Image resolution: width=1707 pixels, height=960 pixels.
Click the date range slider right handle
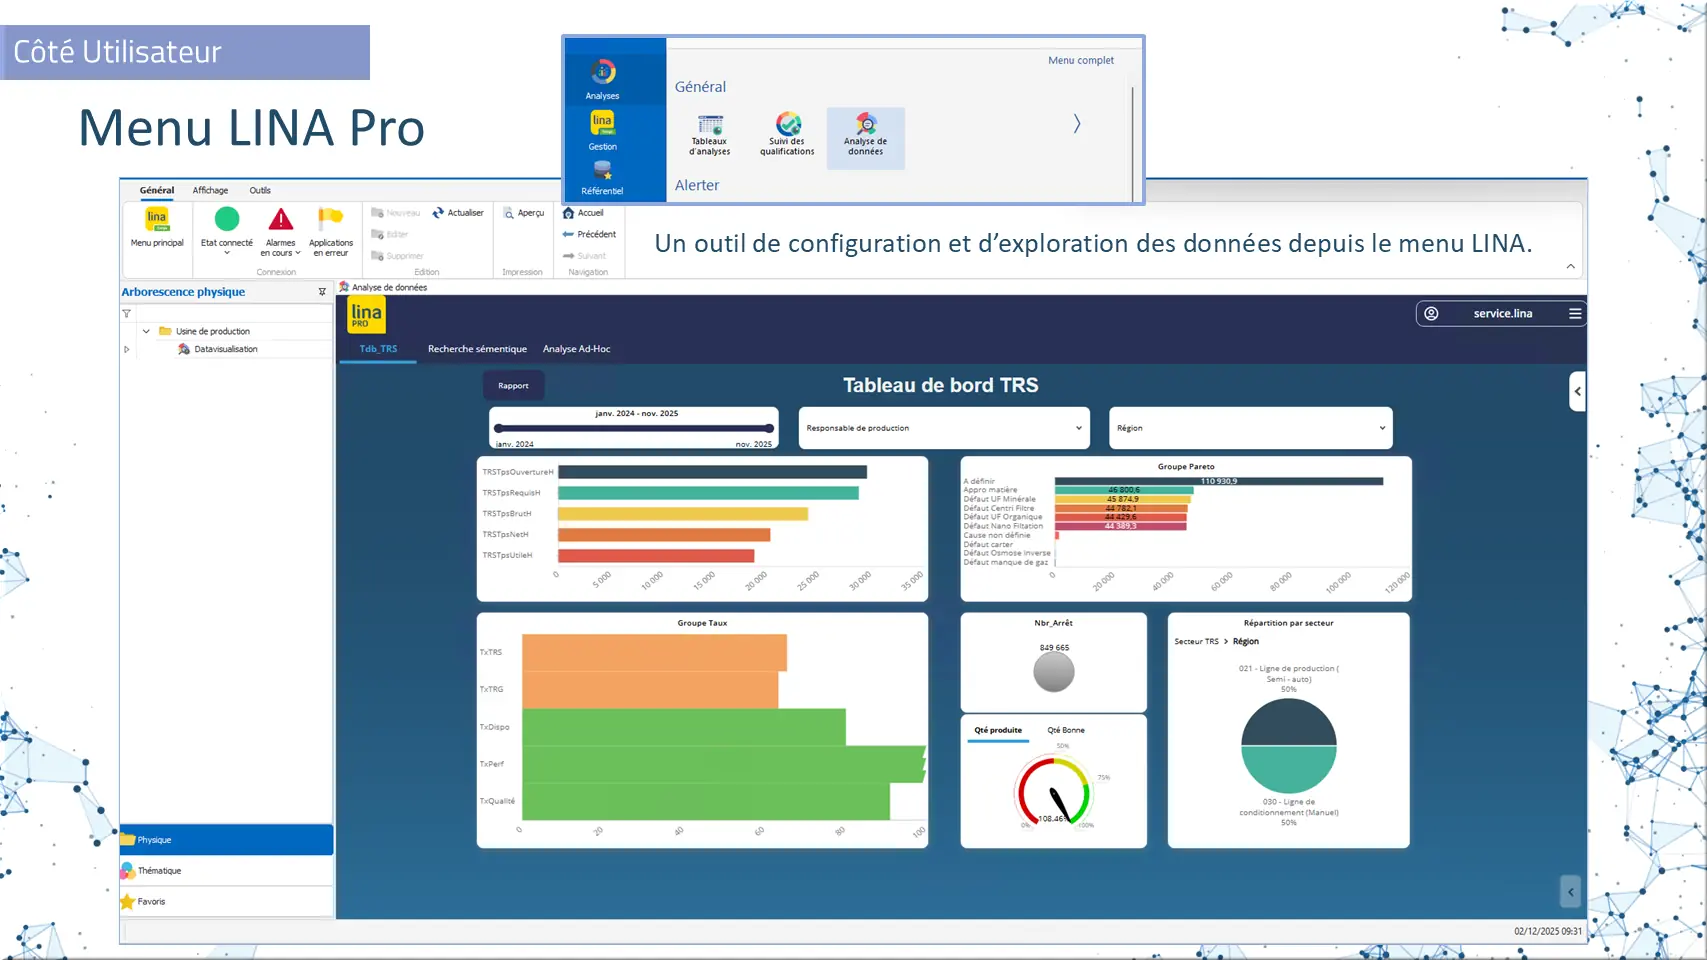769,428
